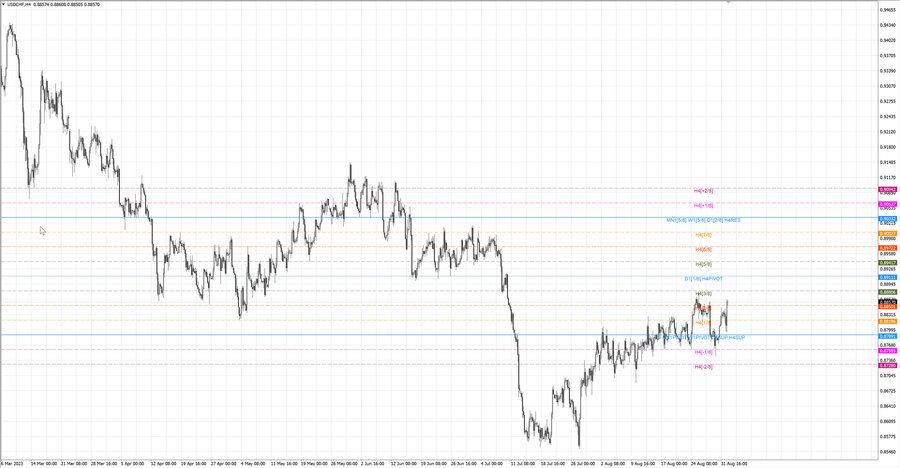Click the USDCHF,H4 chart title text

coord(19,5)
